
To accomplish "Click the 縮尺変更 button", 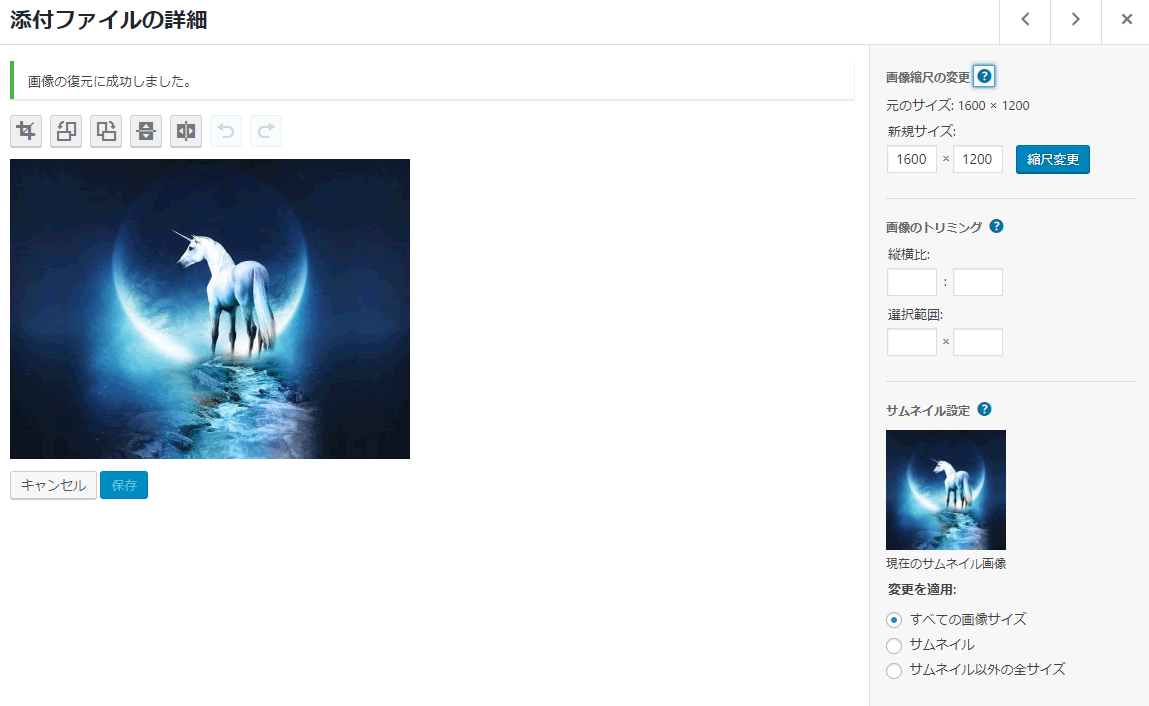I will tap(1052, 160).
